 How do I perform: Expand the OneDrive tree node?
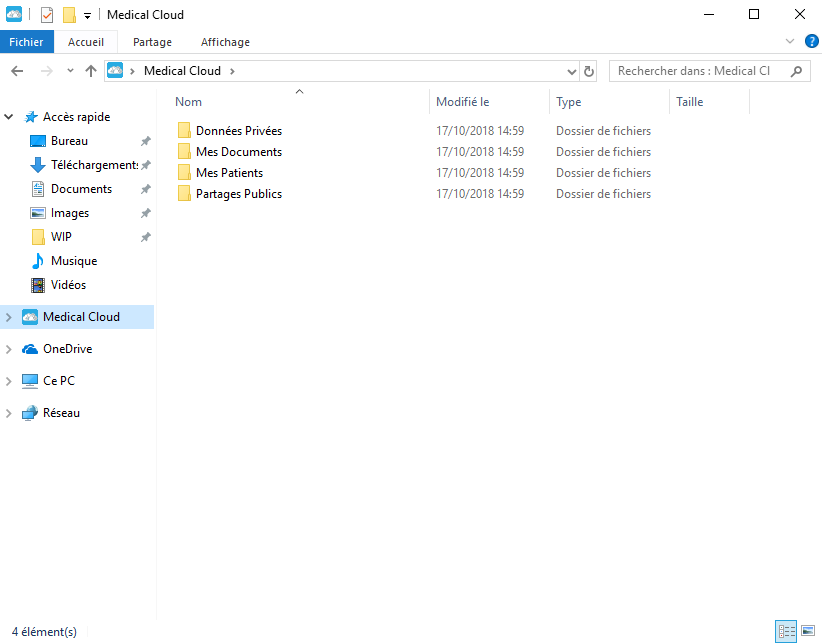[x=9, y=349]
